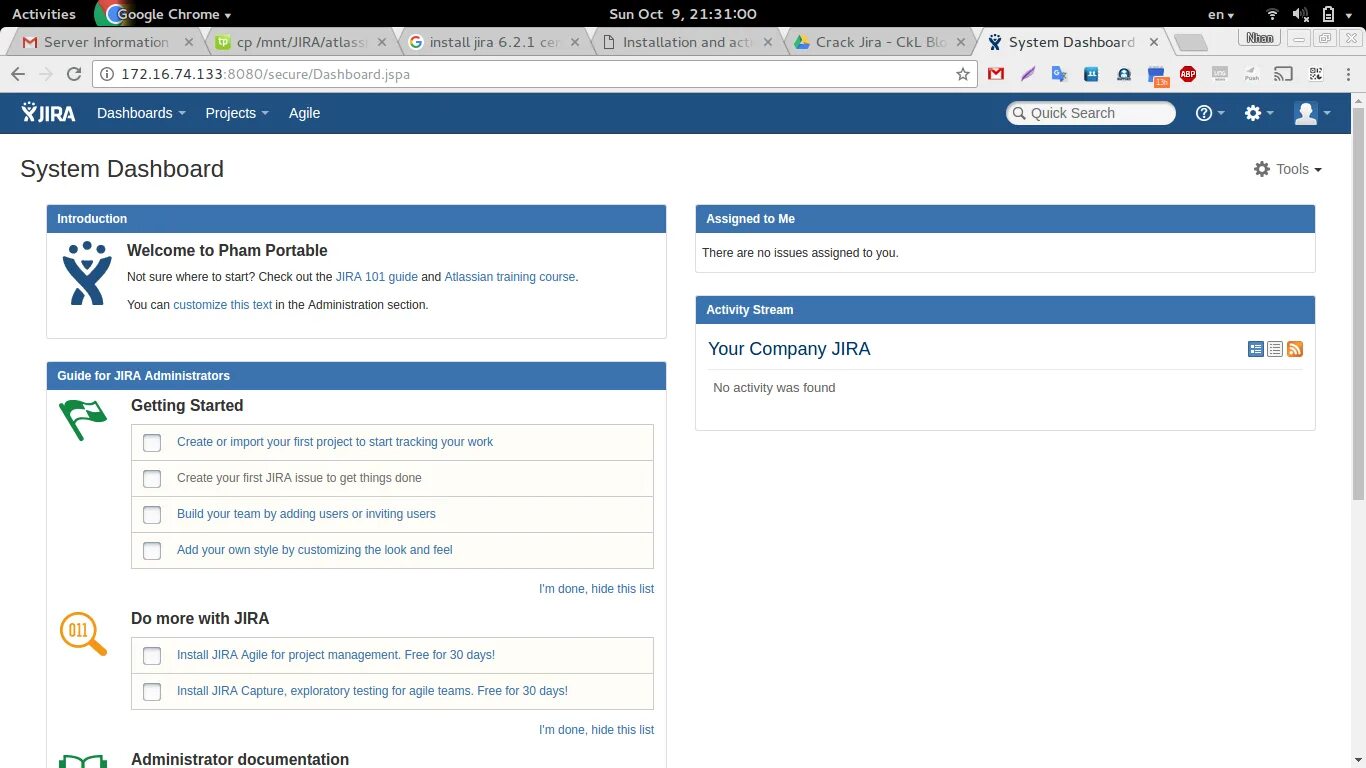Click the Nhan profile button in Chrome
Viewport: 1366px width, 768px height.
click(1260, 38)
